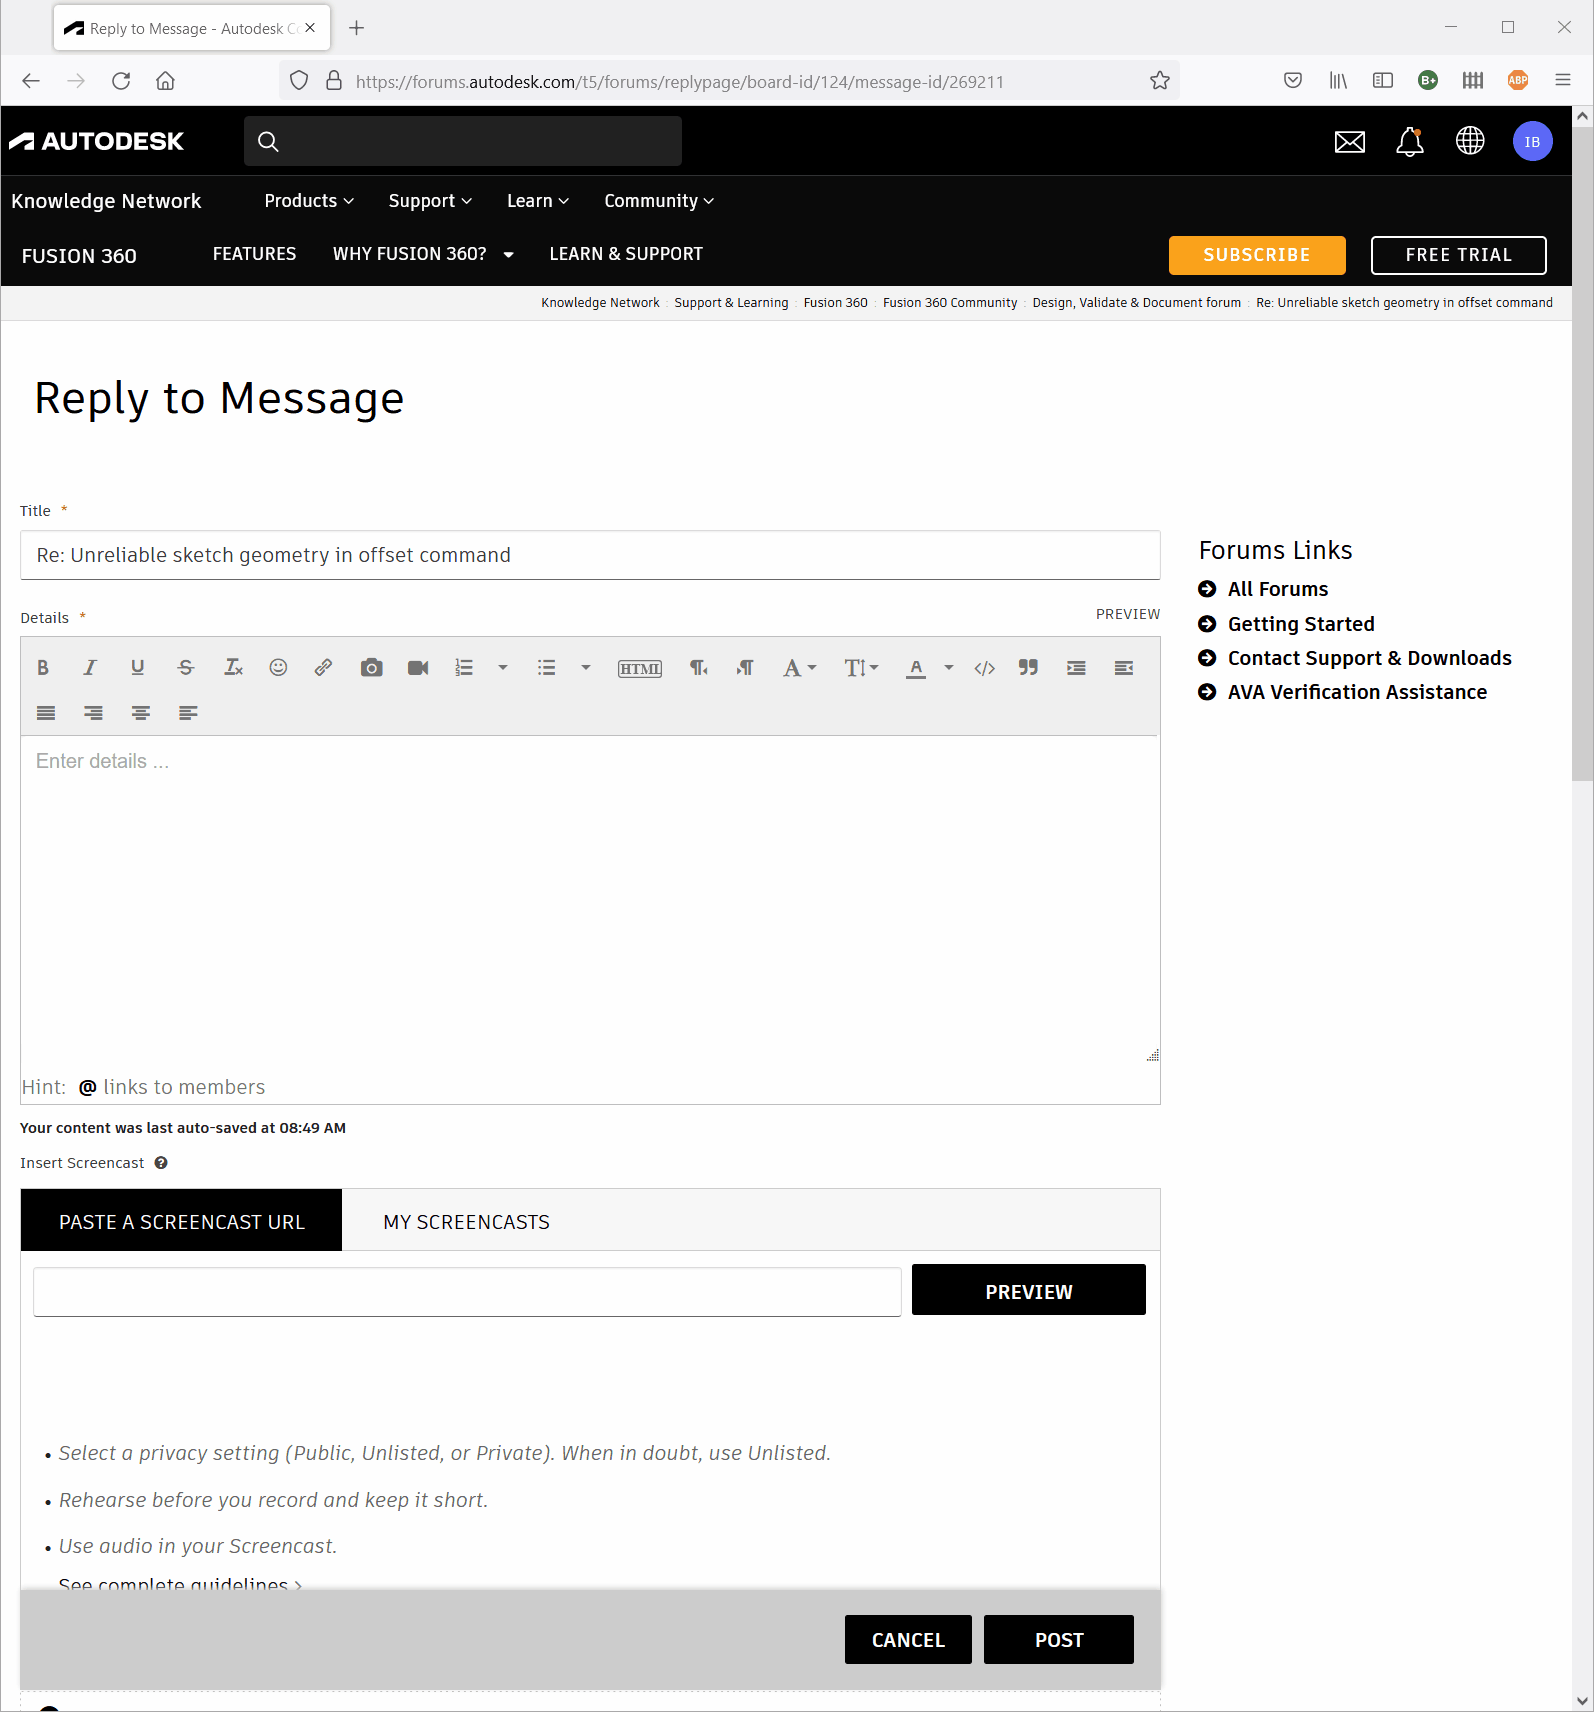Insert a hyperlink using the link icon
The height and width of the screenshot is (1712, 1594).
(x=323, y=668)
